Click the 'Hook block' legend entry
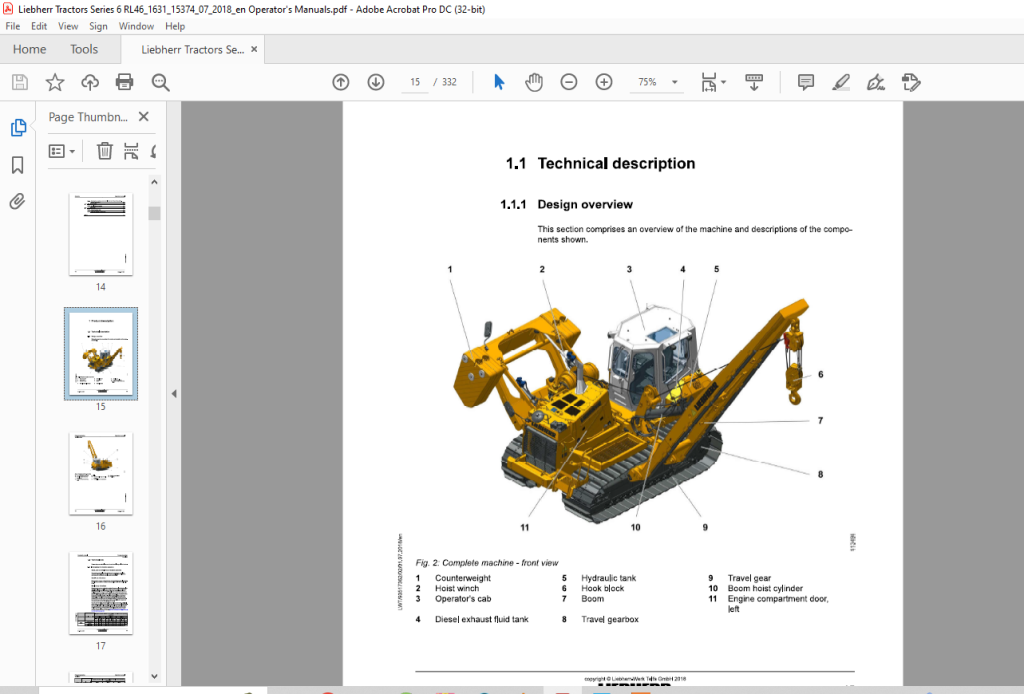This screenshot has width=1024, height=694. 602,588
